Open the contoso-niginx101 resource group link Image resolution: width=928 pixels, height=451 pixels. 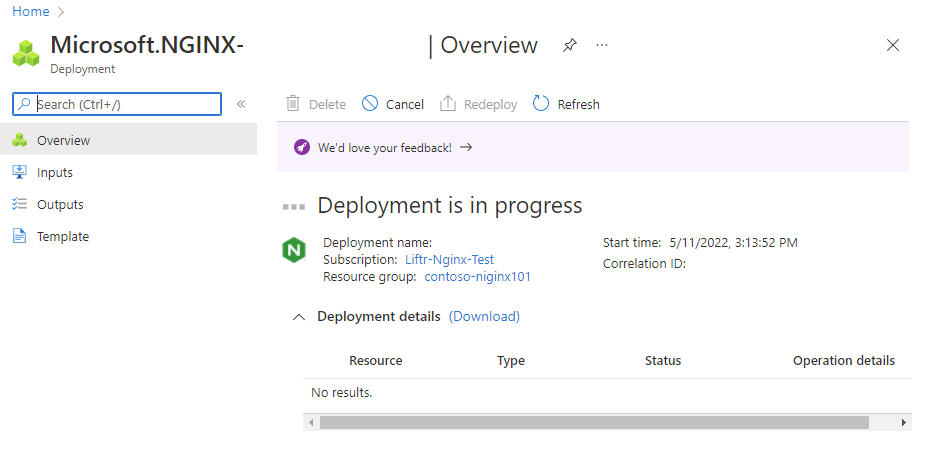pyautogui.click(x=478, y=276)
